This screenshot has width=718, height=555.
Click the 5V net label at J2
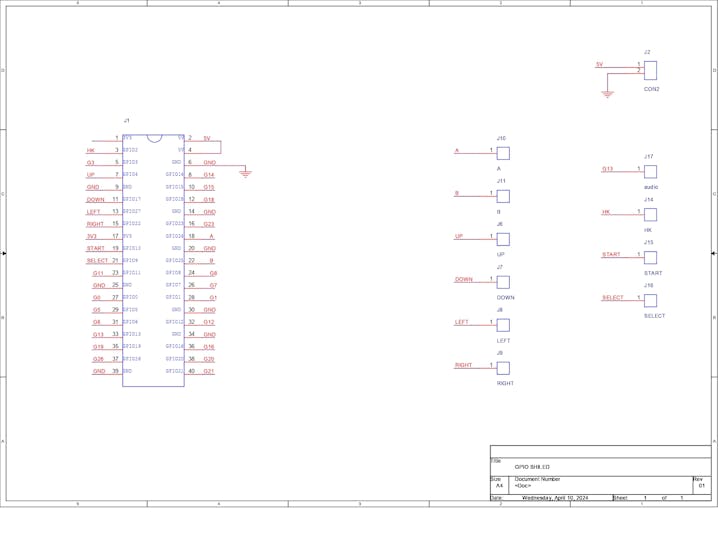(599, 65)
